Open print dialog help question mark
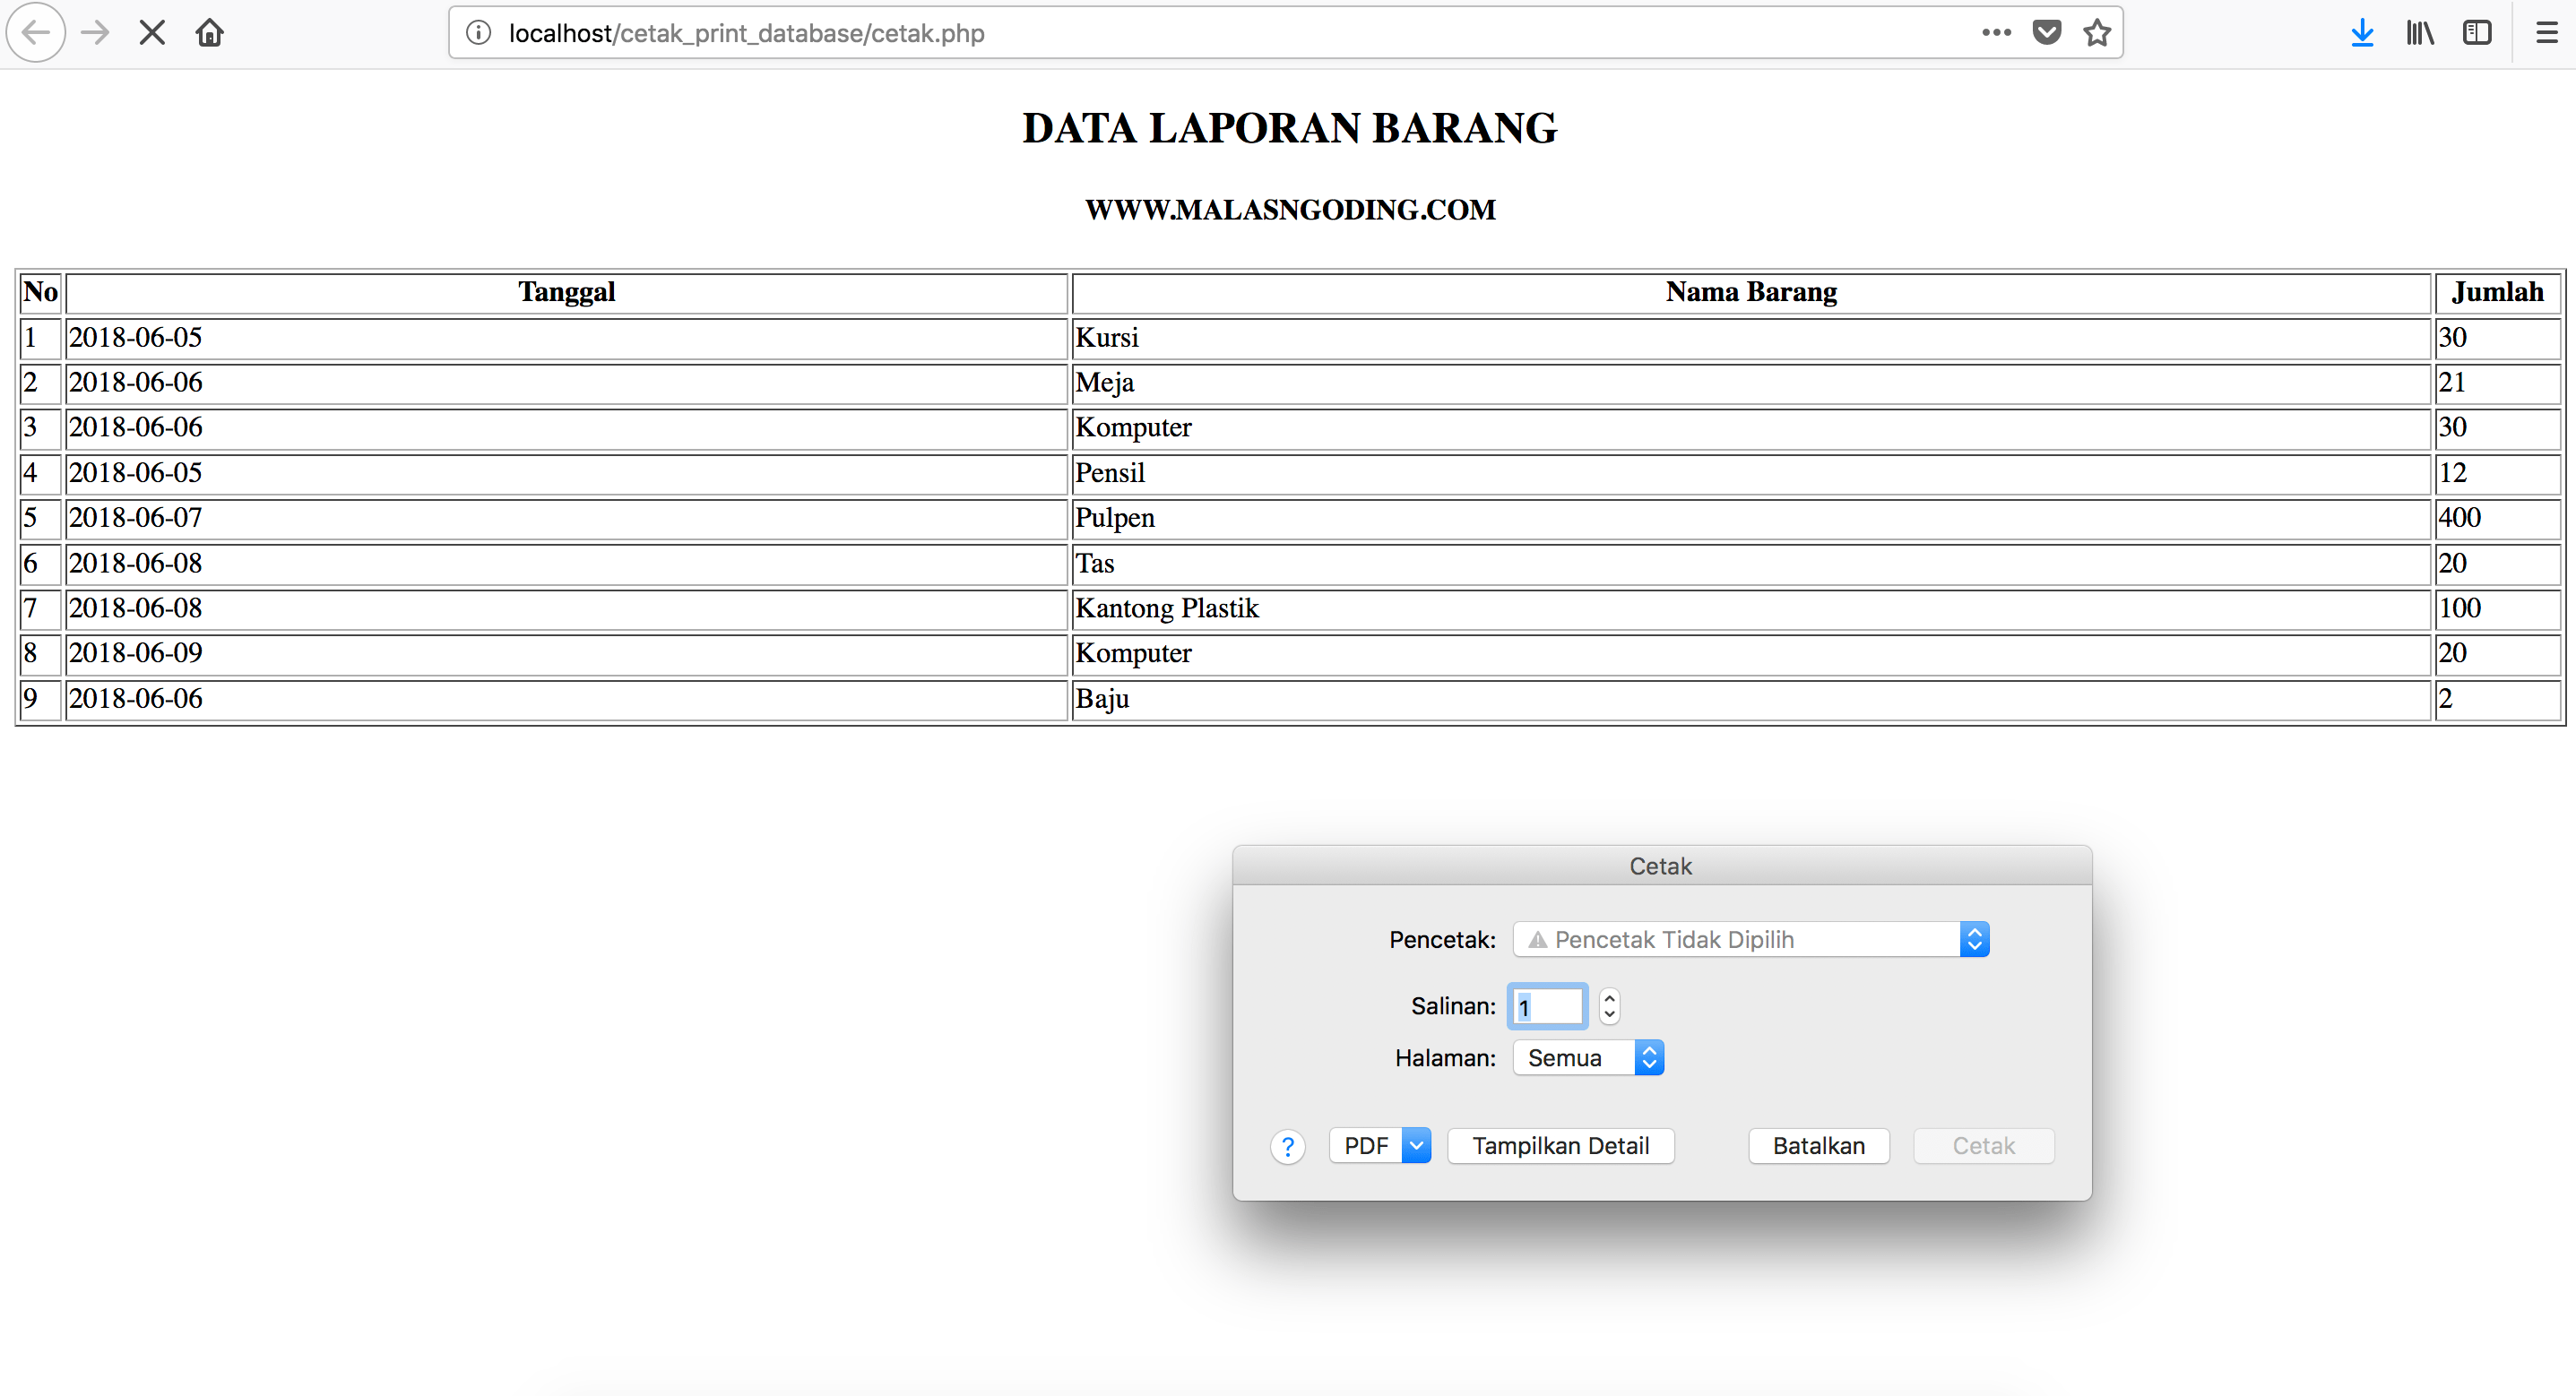This screenshot has width=2576, height=1396. point(1288,1146)
